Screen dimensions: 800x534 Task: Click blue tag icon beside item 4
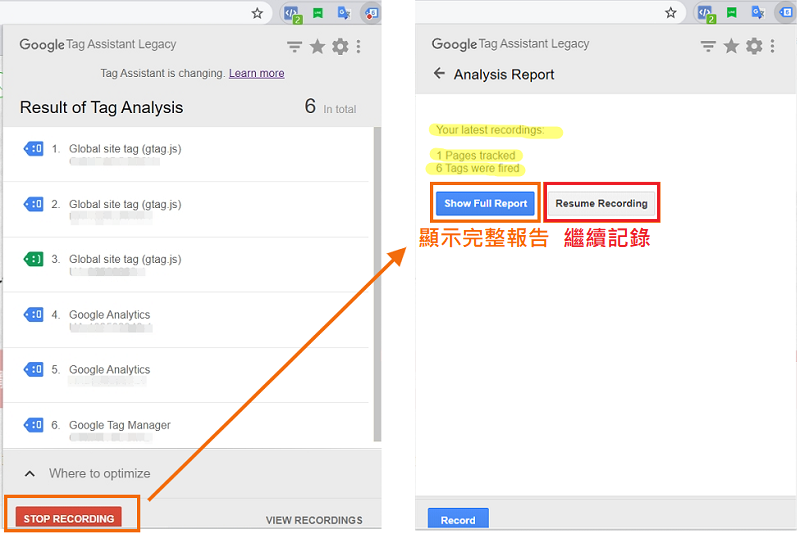click(34, 315)
